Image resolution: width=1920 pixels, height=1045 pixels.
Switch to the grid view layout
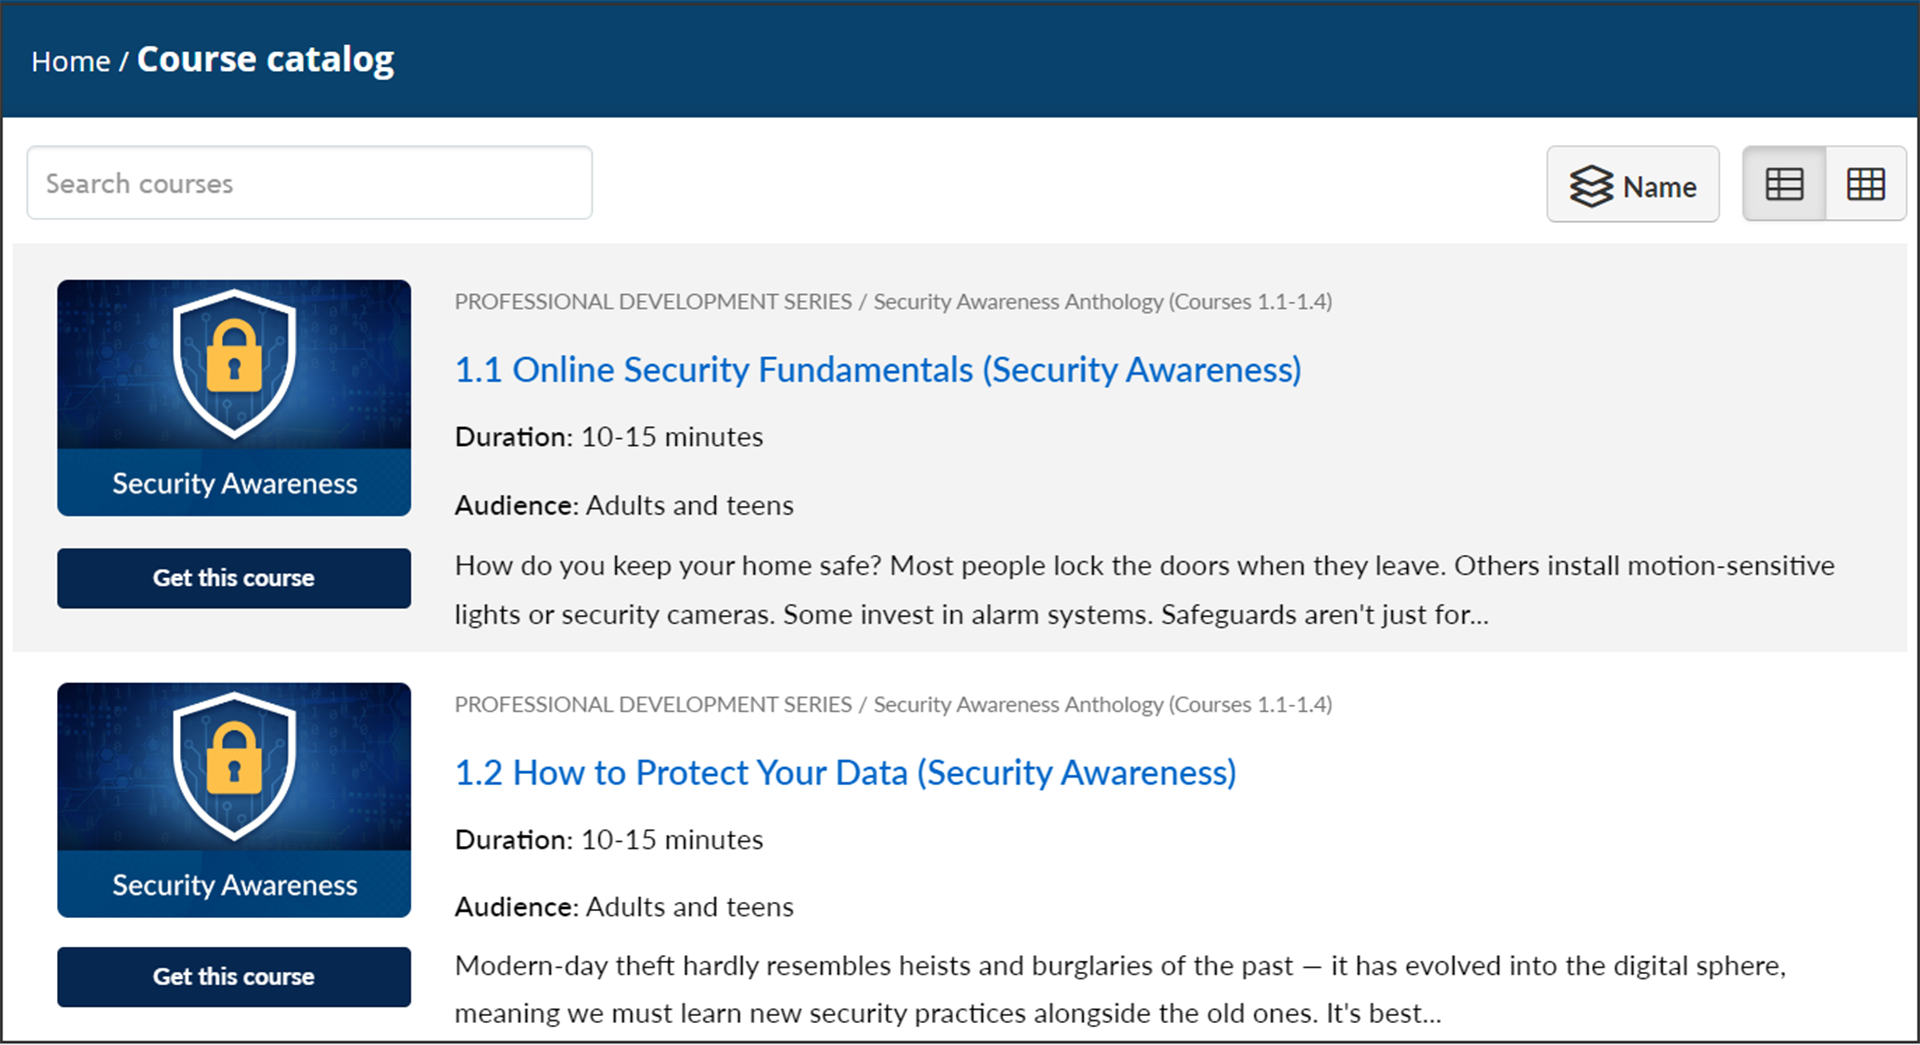pyautogui.click(x=1865, y=184)
